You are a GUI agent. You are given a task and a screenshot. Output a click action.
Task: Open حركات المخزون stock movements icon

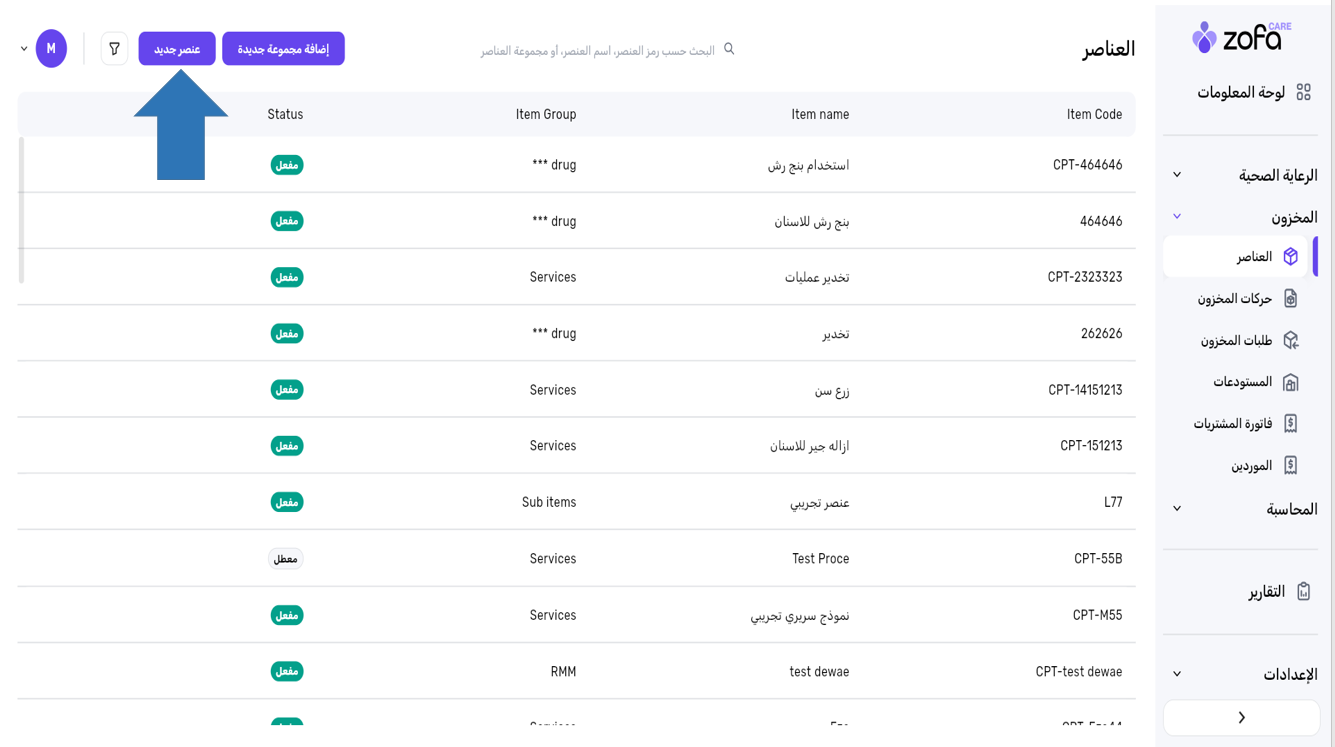tap(1290, 299)
